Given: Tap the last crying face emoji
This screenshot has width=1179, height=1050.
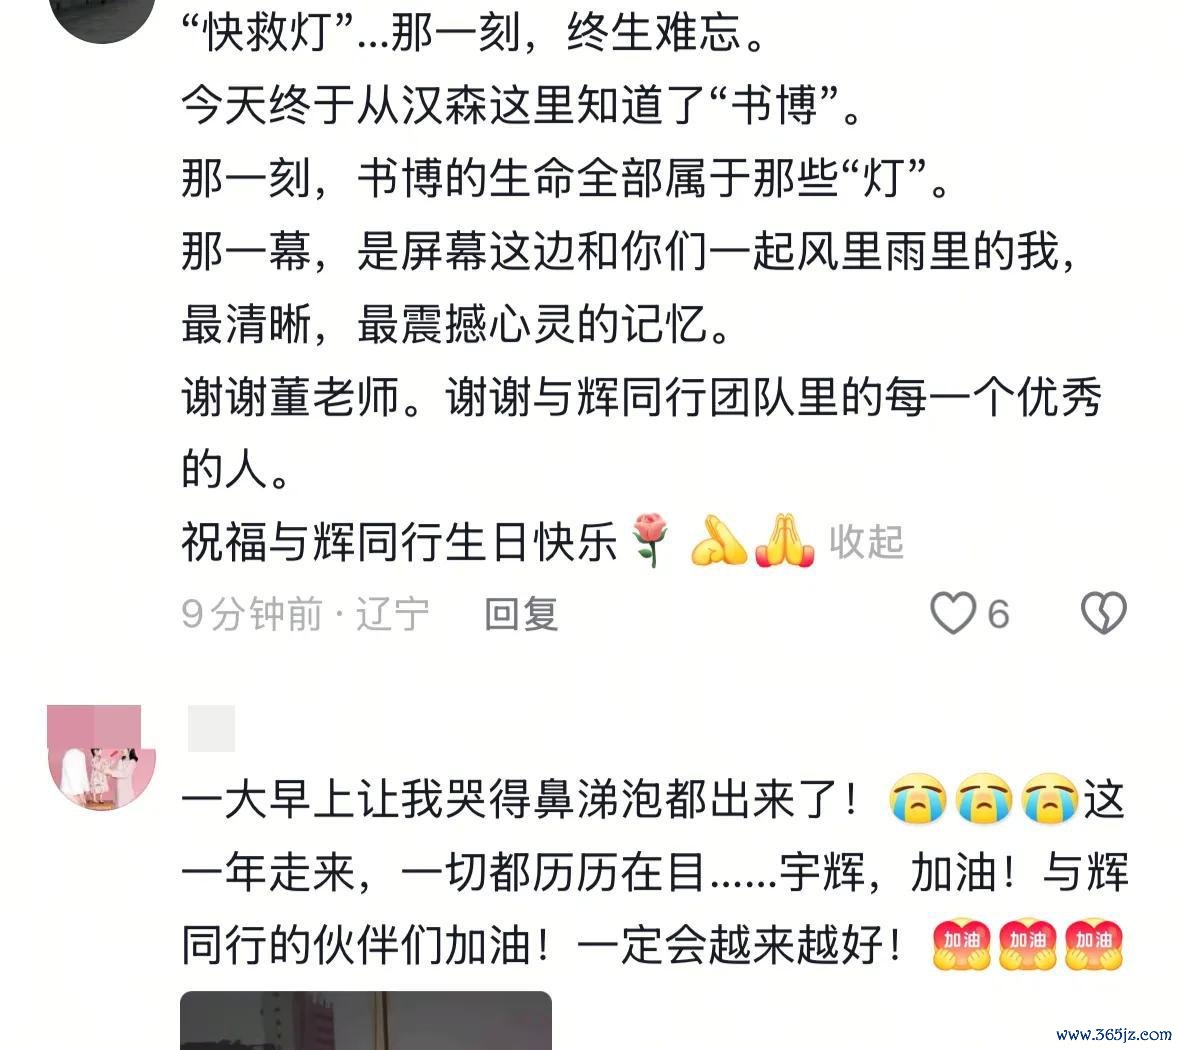Looking at the screenshot, I should tap(1050, 798).
